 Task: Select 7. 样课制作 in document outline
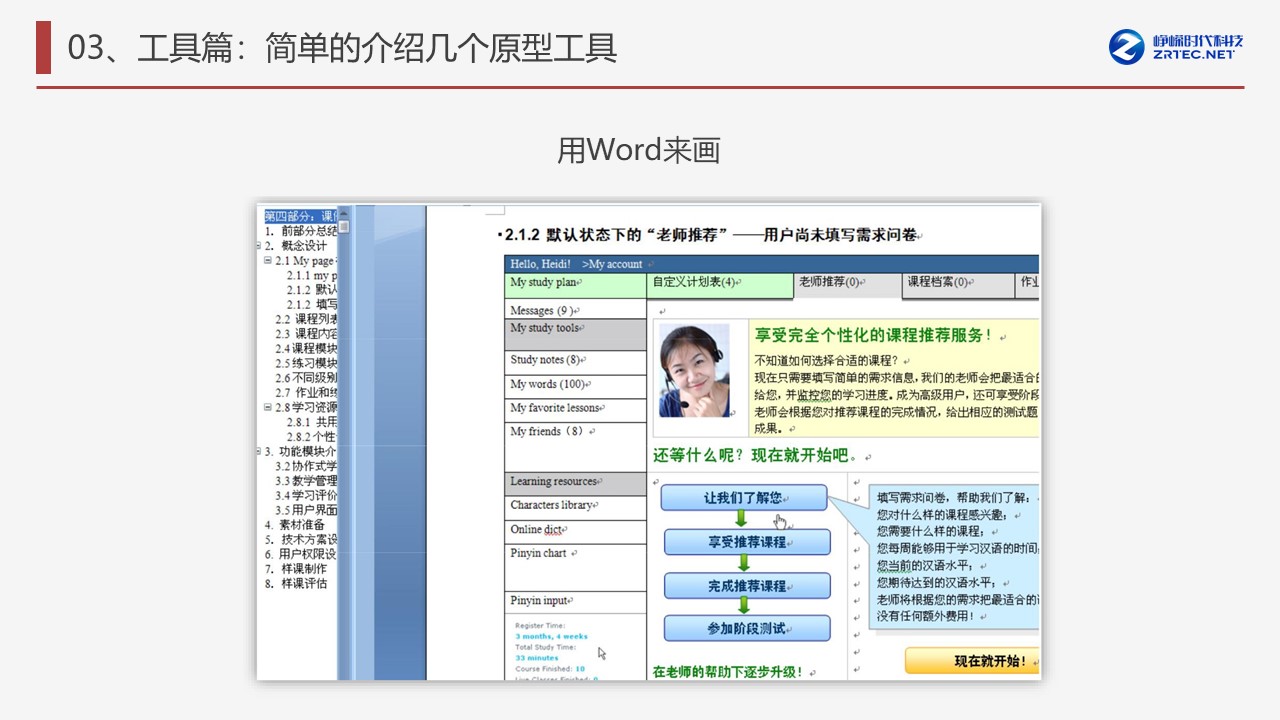coord(303,569)
